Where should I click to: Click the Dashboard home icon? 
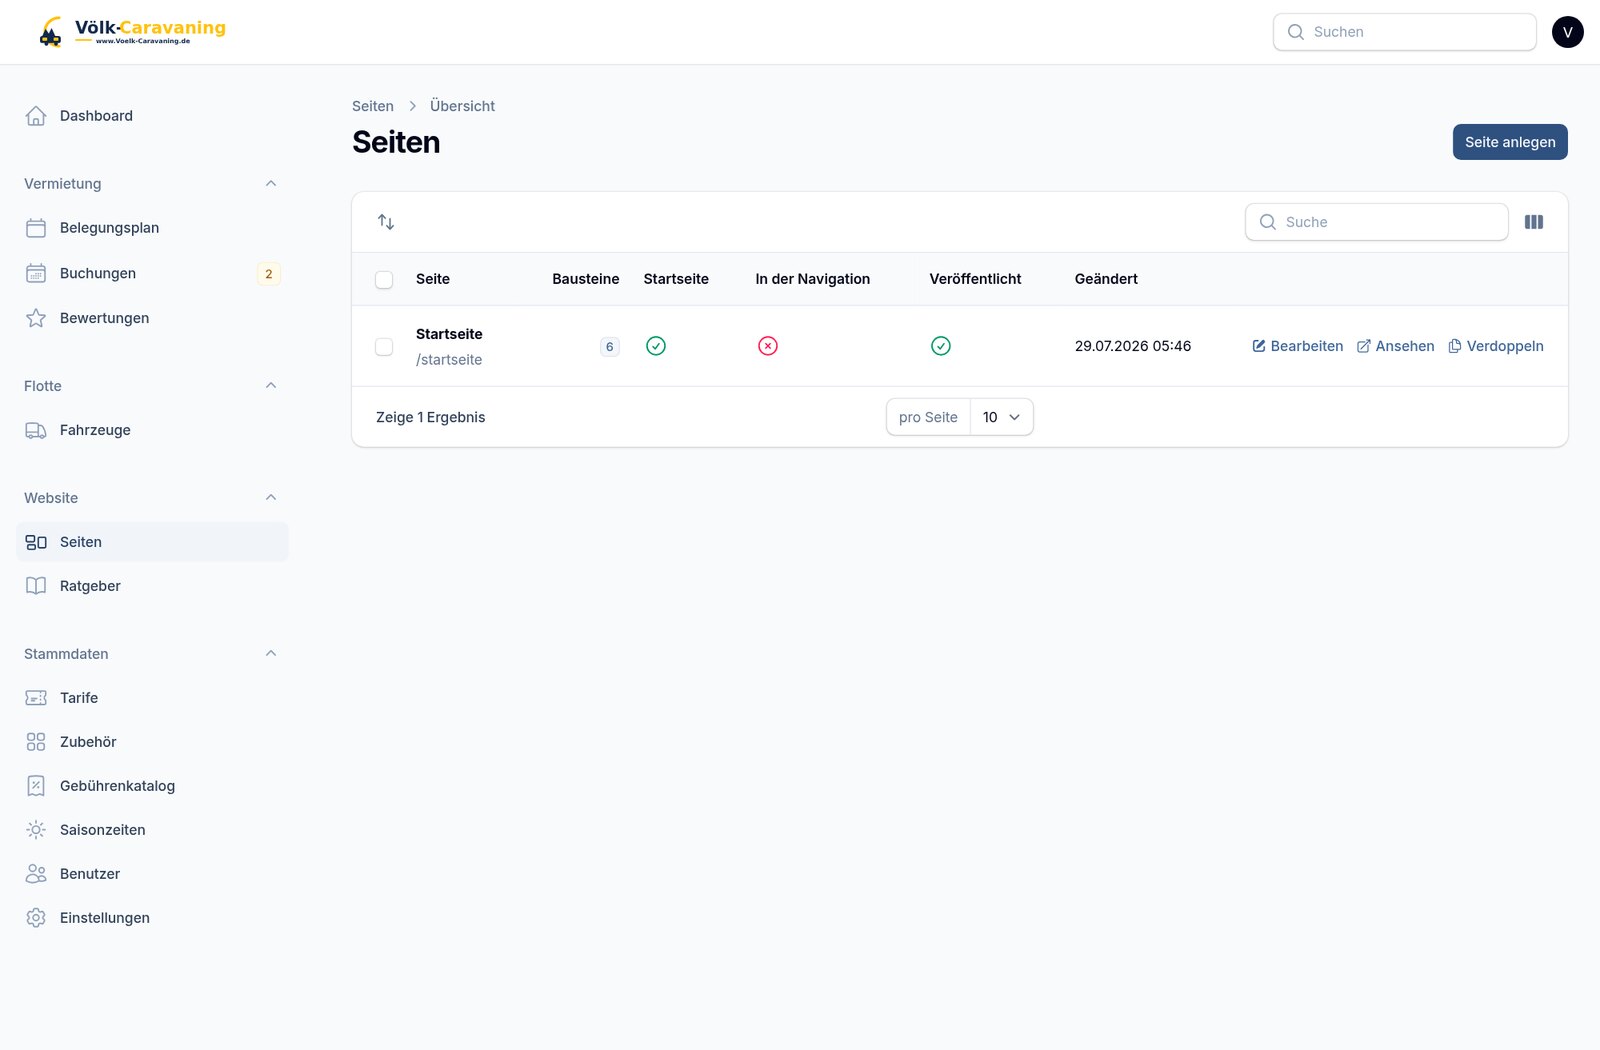(36, 116)
